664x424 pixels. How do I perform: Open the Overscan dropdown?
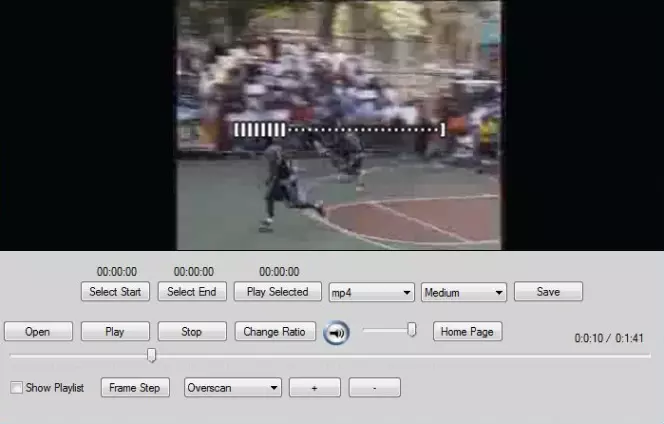tap(233, 388)
